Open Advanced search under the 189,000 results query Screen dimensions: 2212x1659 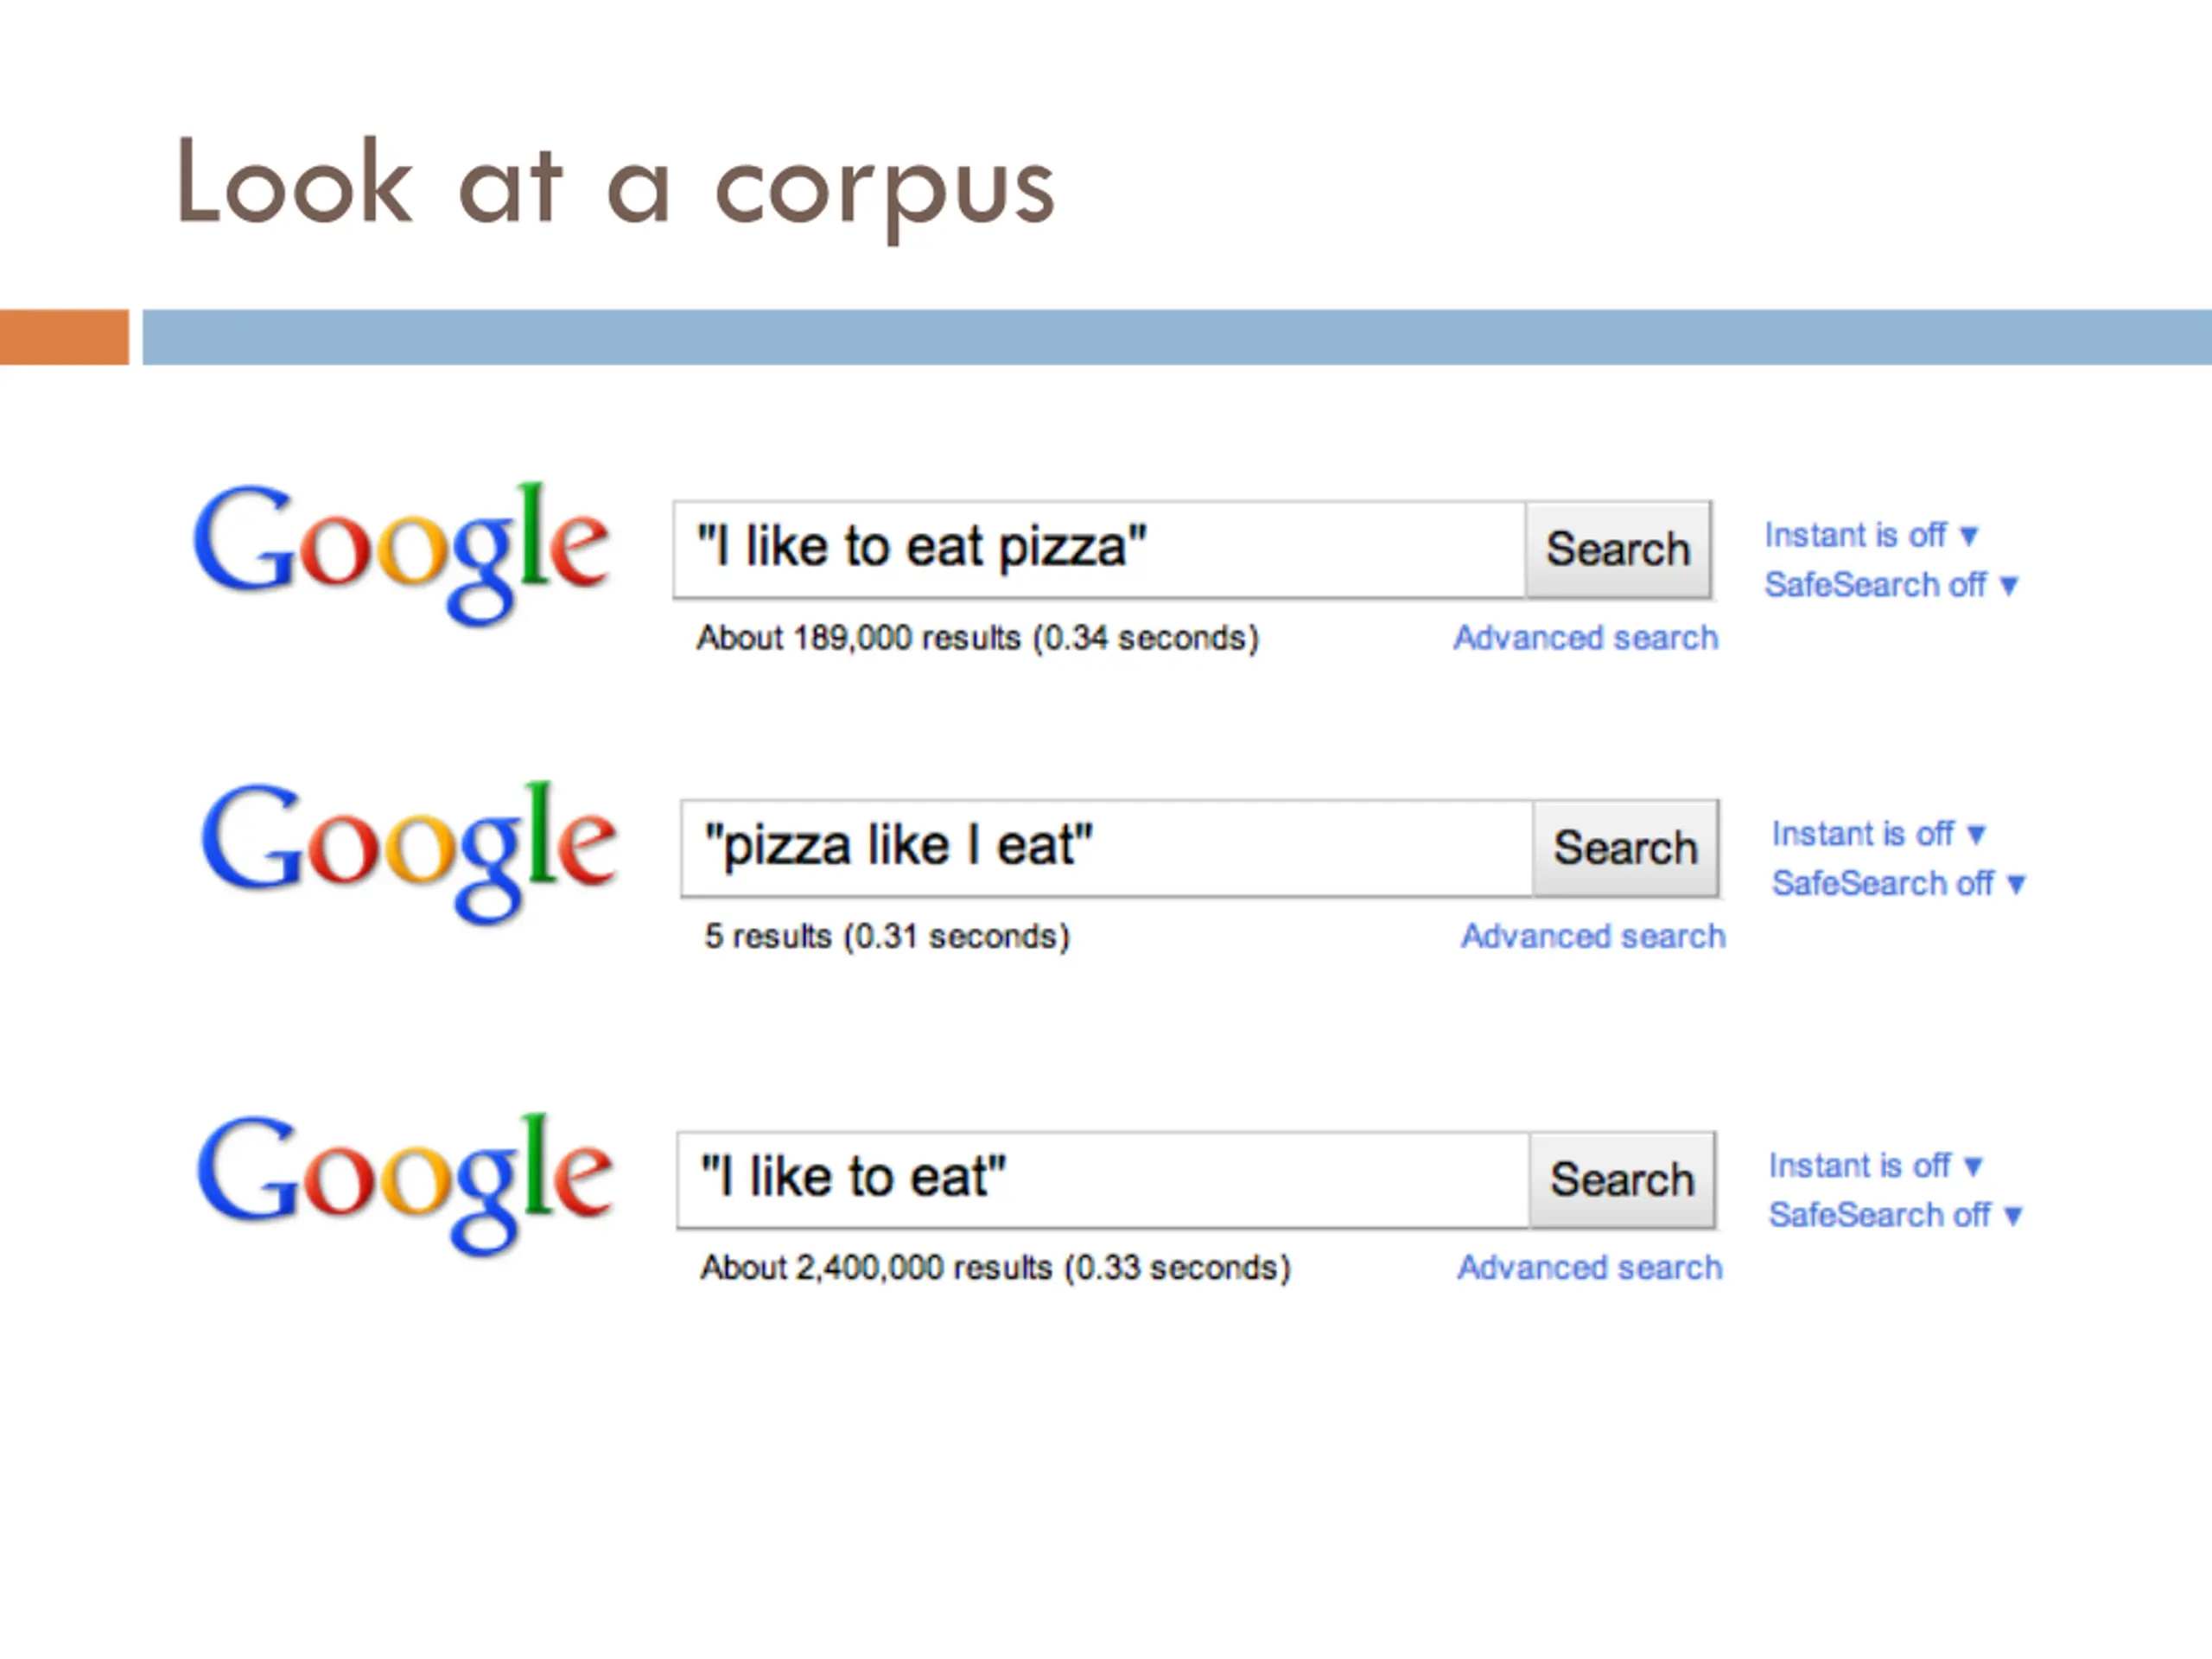point(1585,638)
